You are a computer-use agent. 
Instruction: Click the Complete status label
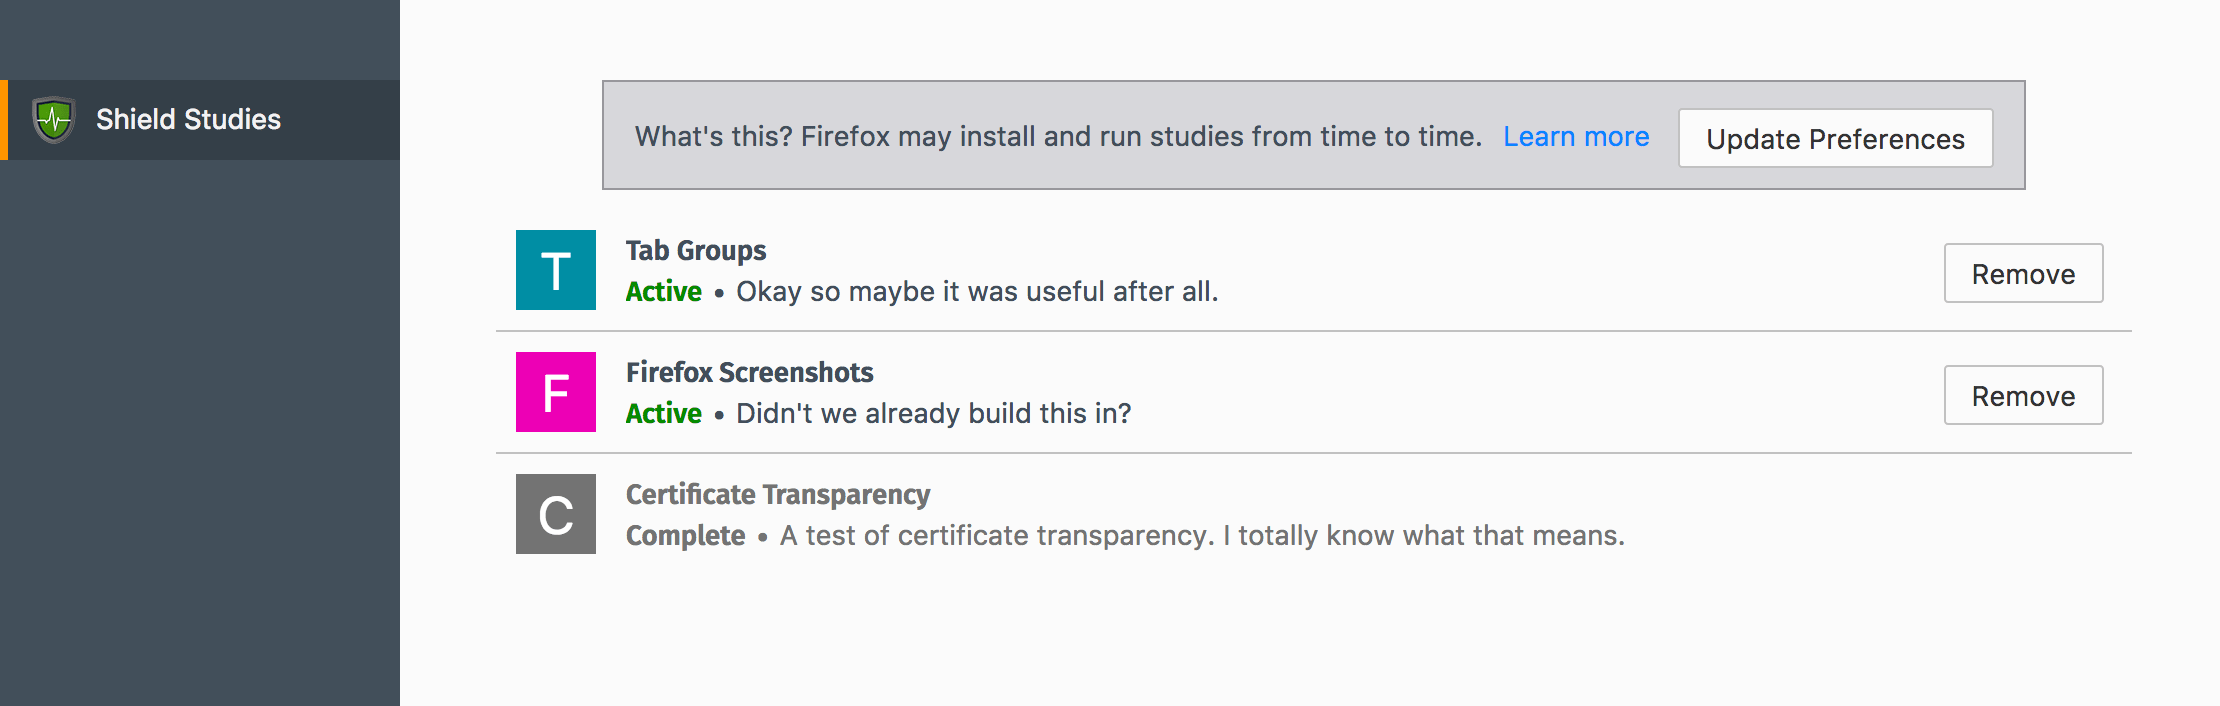coord(685,536)
